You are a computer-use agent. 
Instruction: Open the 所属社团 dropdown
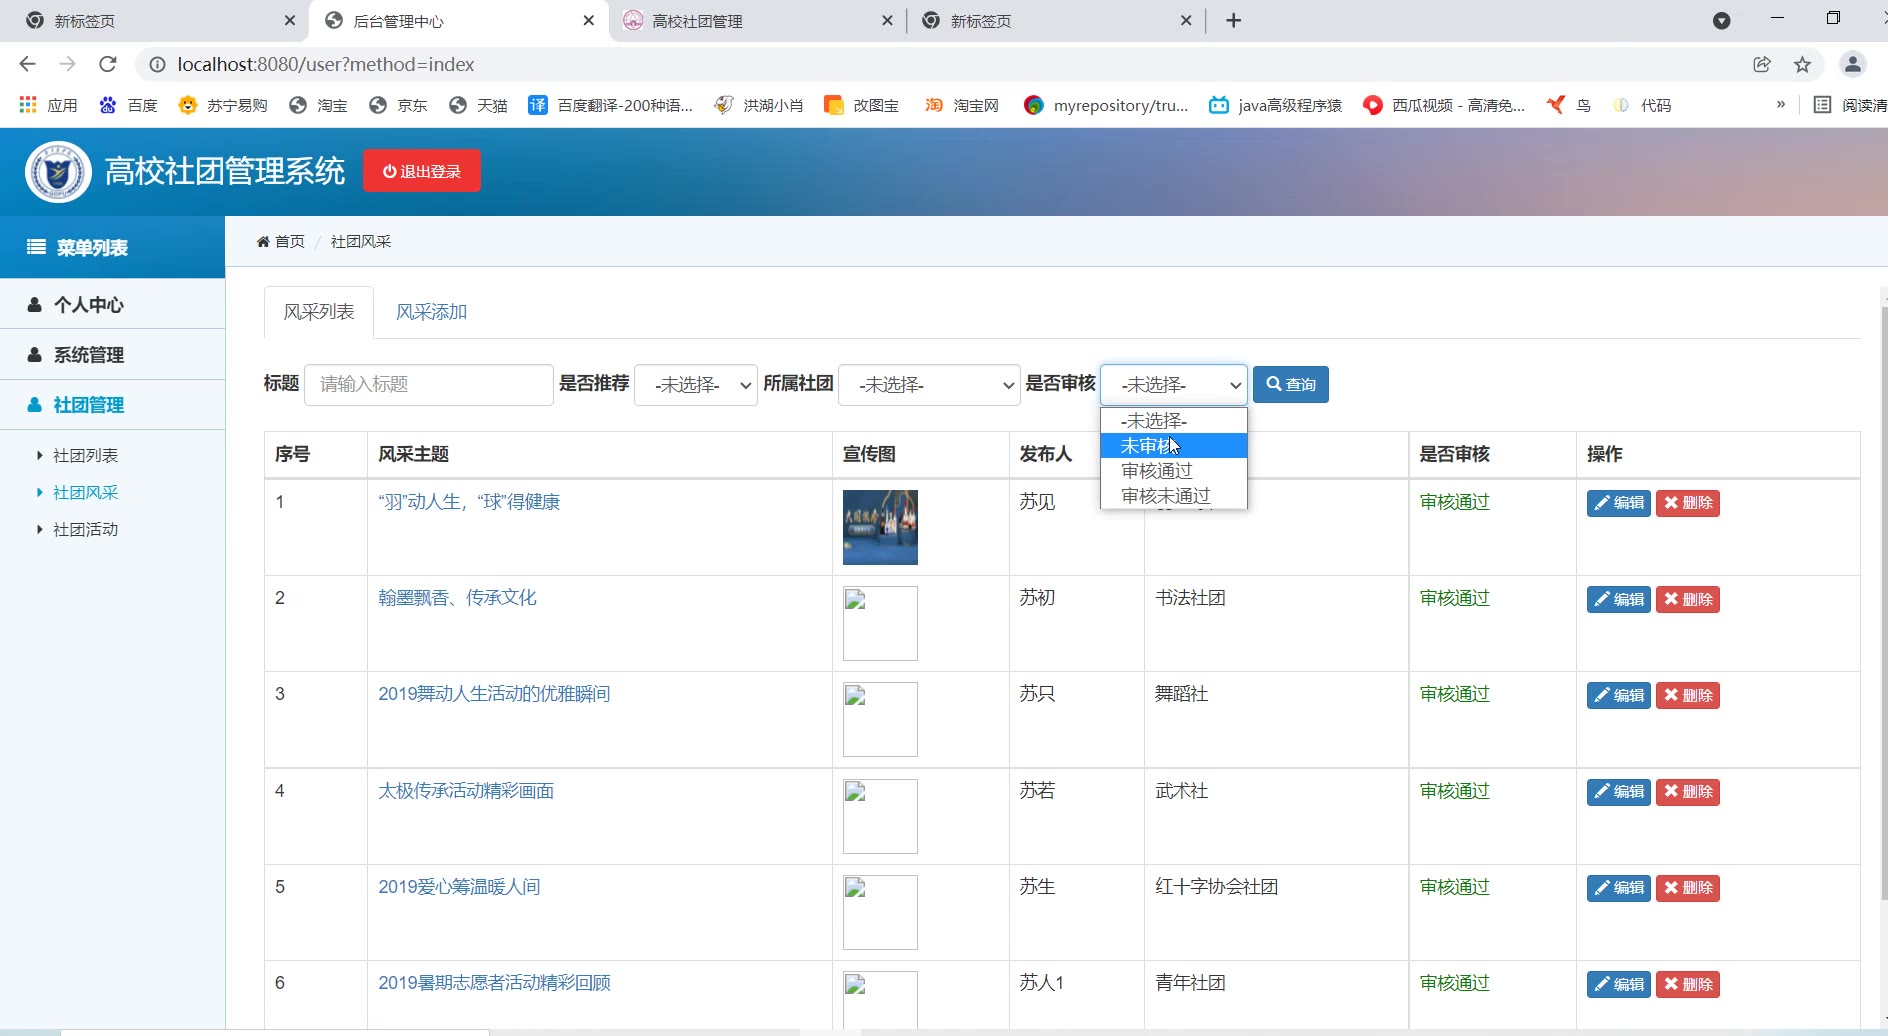929,385
